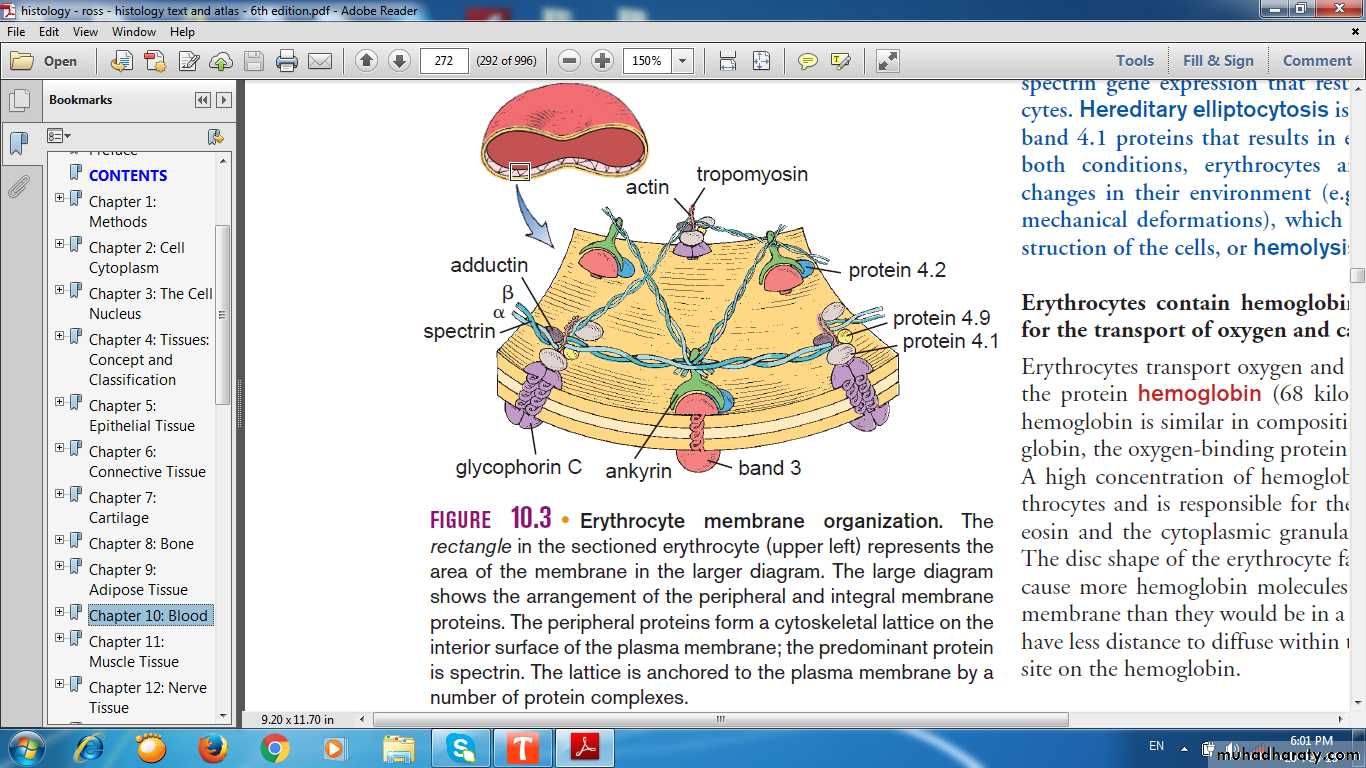
Task: Open the bookmarks options dropdown menu
Action: pyautogui.click(x=59, y=136)
